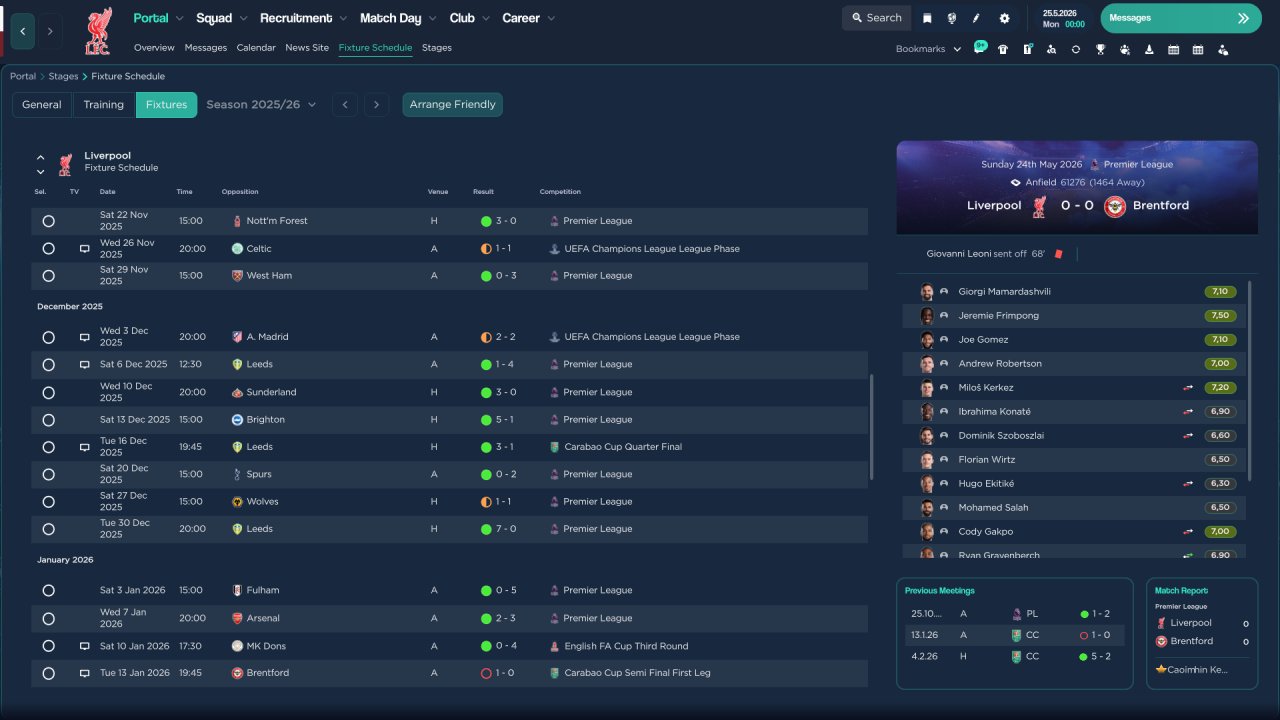
Task: Select the radio button for the Arsenal fixture
Action: 48,618
